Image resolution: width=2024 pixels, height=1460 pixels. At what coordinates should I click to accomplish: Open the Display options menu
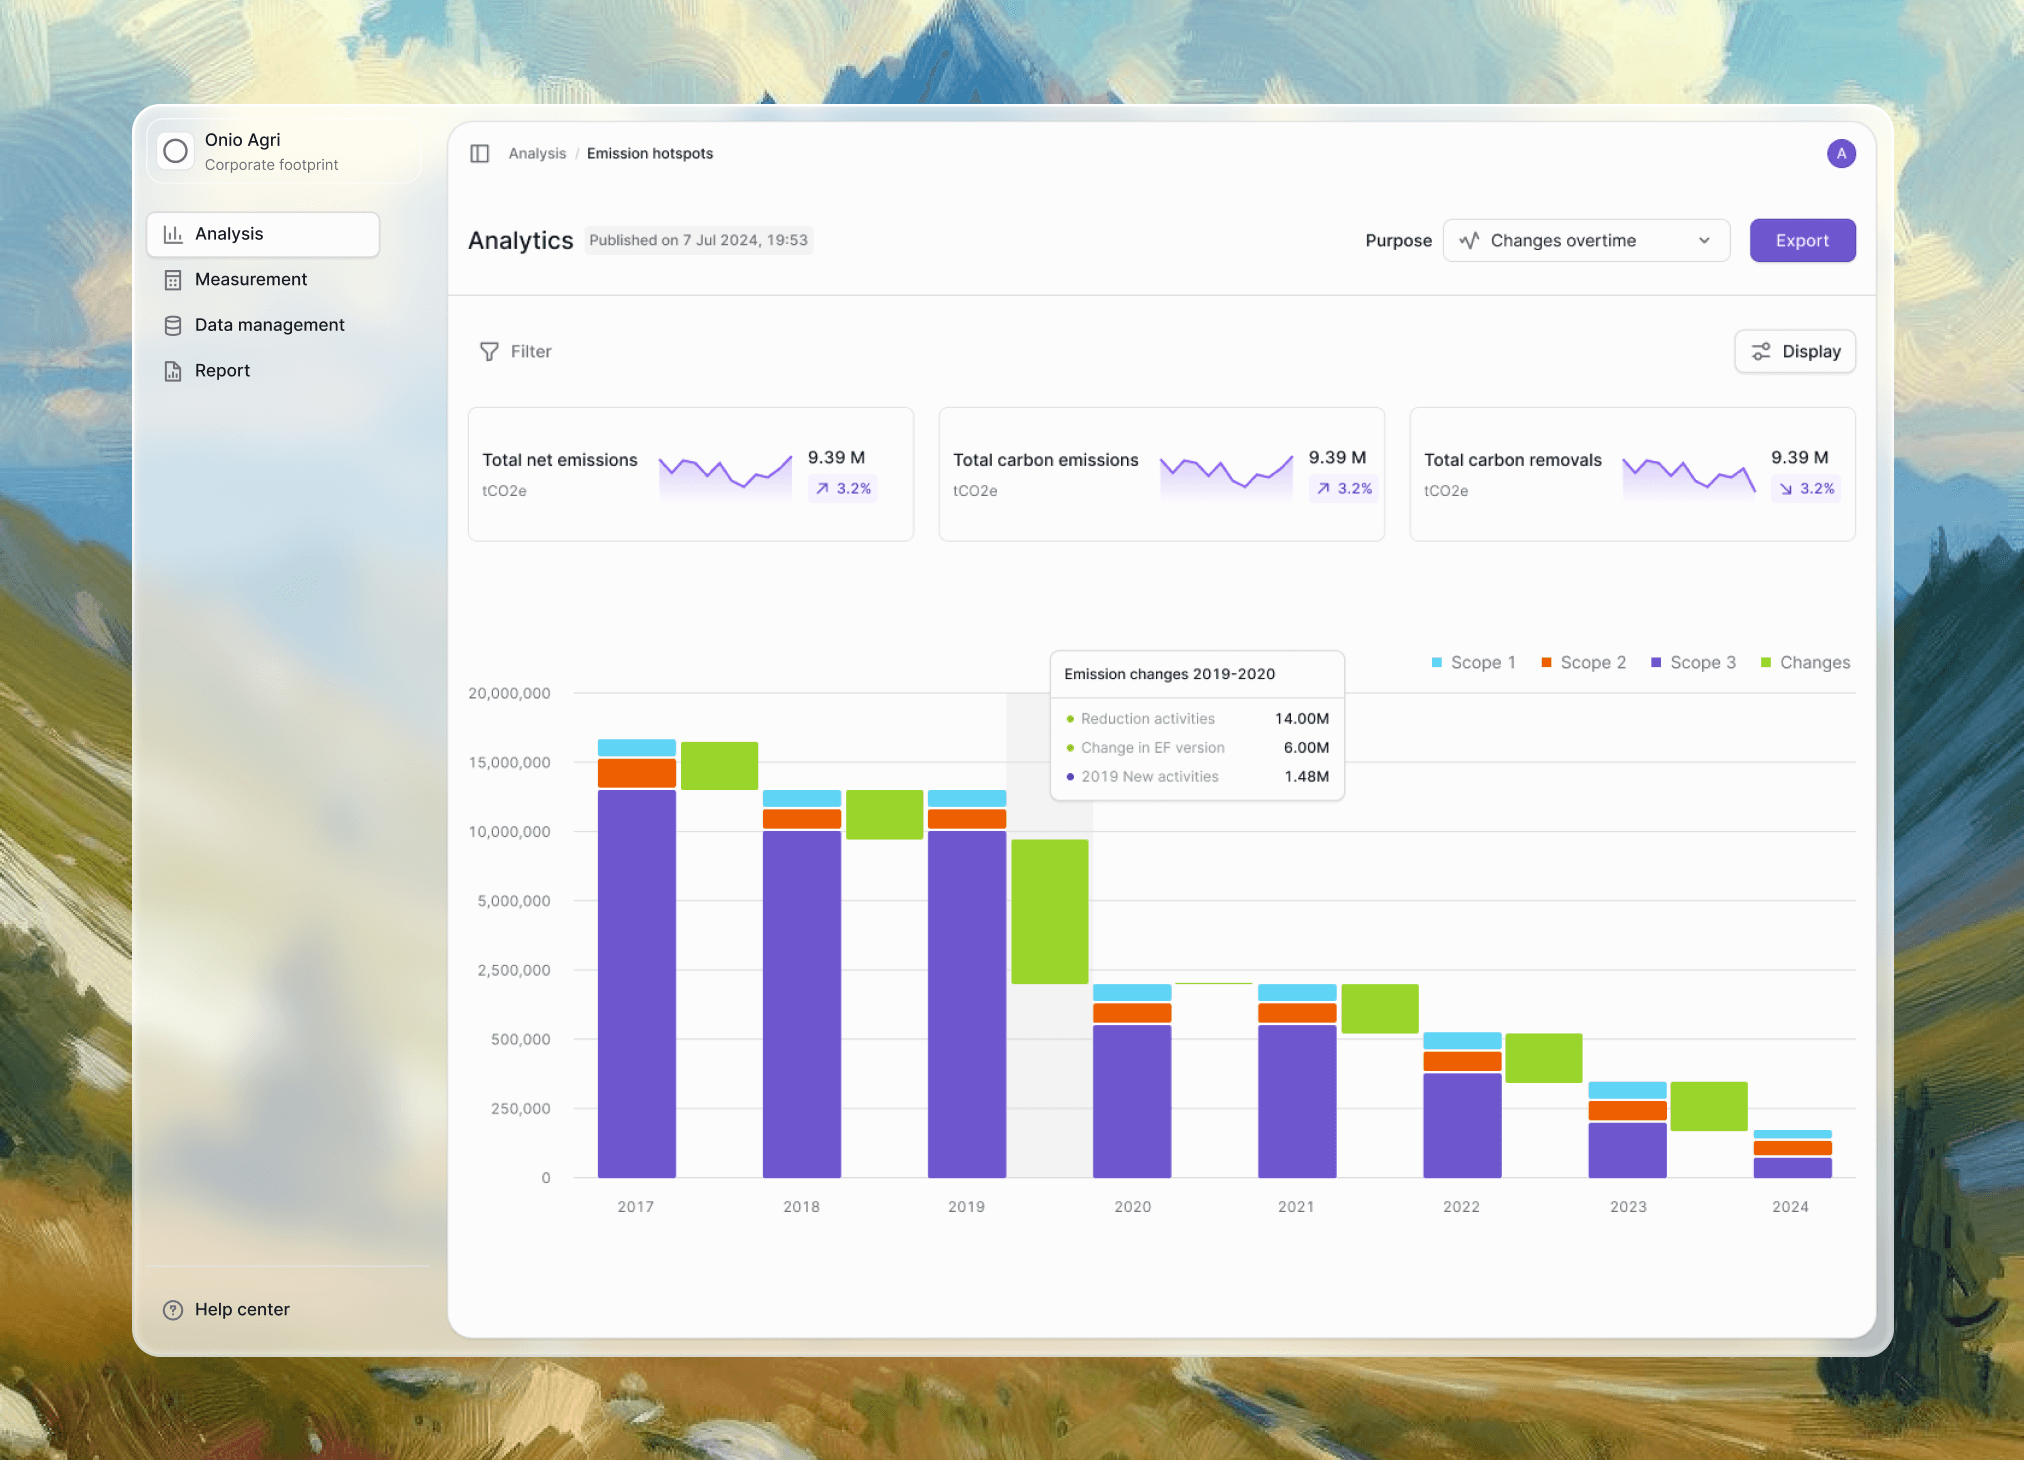pos(1795,352)
